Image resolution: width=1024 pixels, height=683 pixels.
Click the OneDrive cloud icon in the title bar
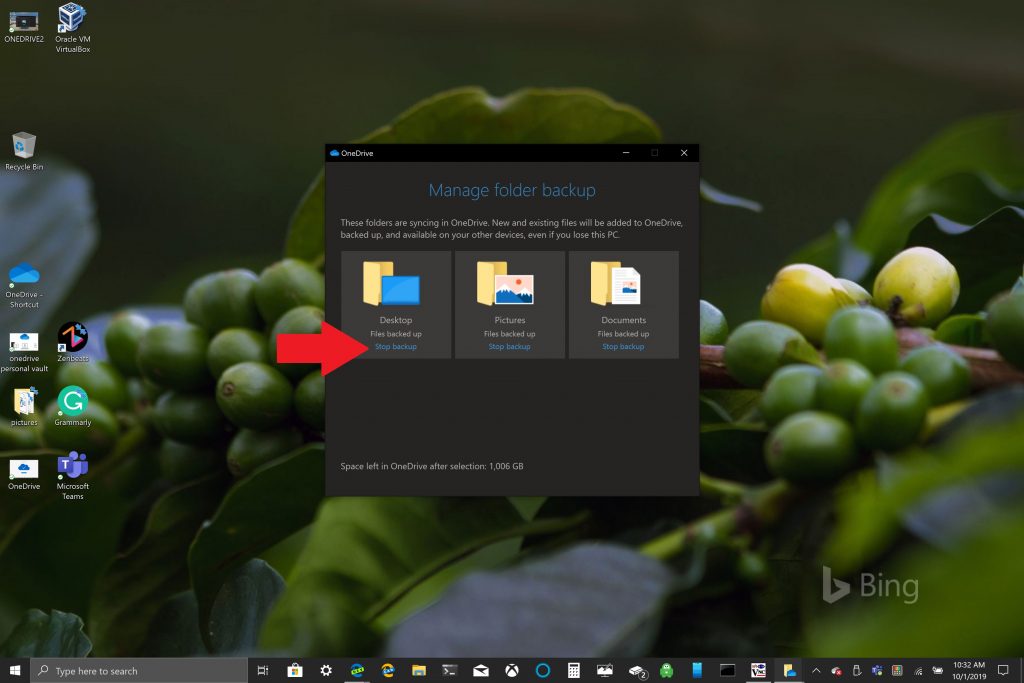tap(334, 153)
